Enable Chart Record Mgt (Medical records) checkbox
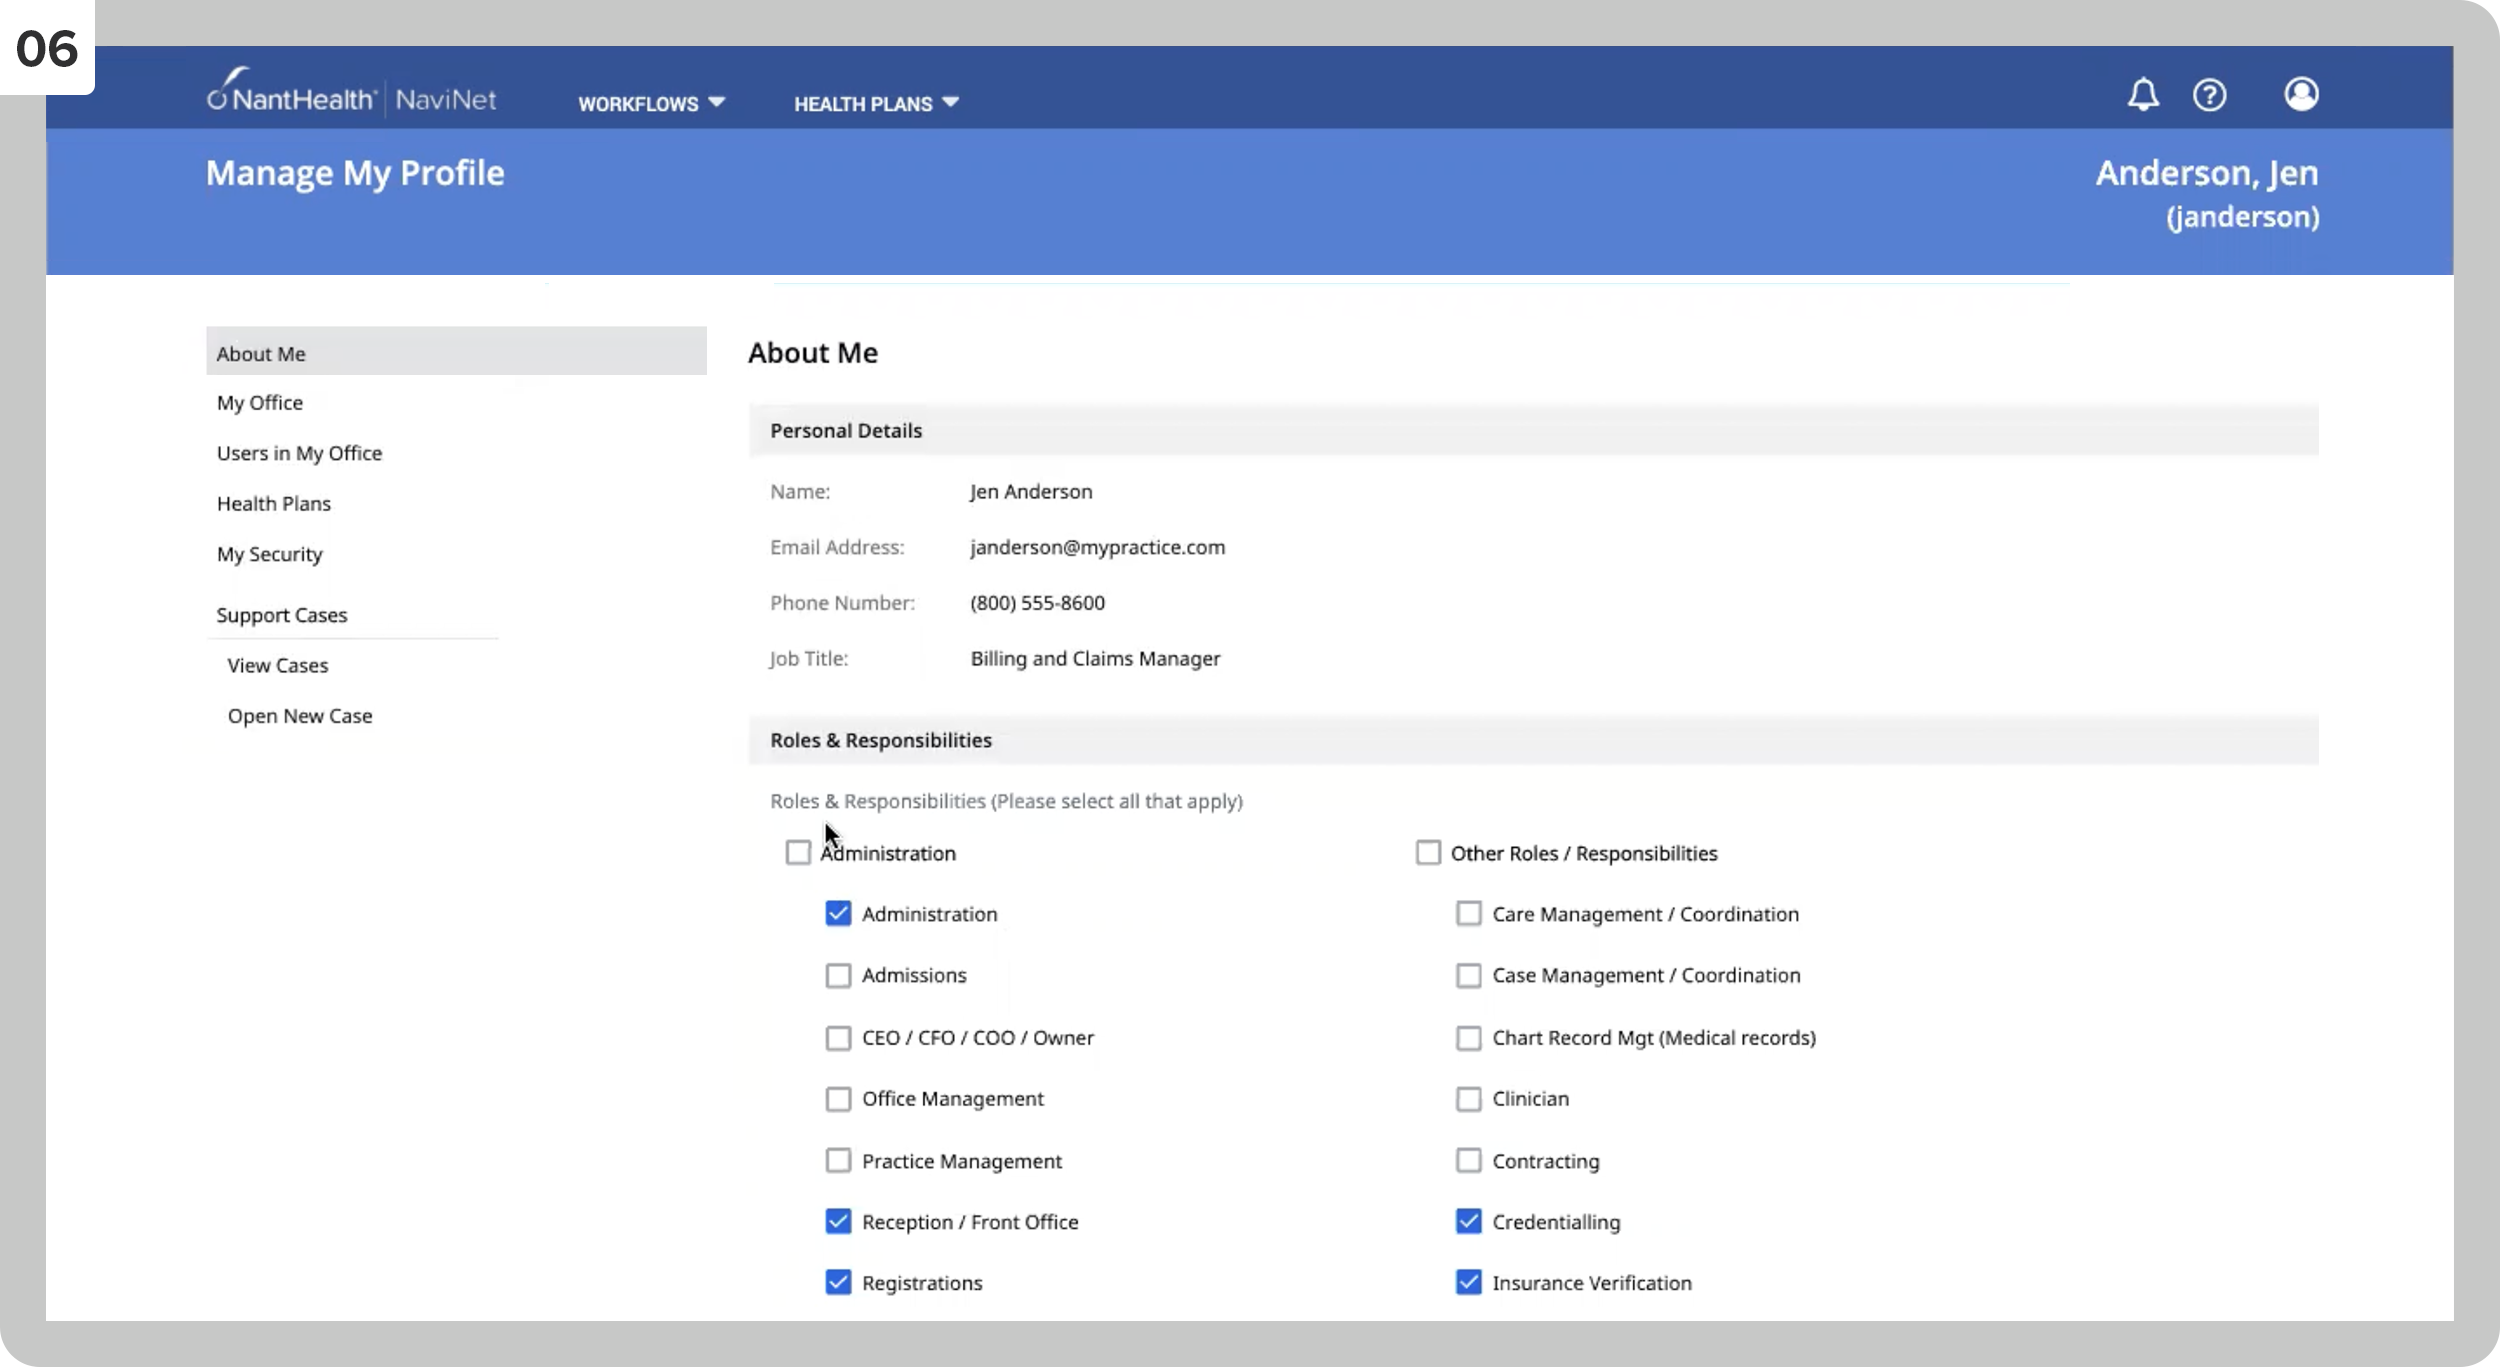Image resolution: width=2500 pixels, height=1367 pixels. pos(1468,1037)
